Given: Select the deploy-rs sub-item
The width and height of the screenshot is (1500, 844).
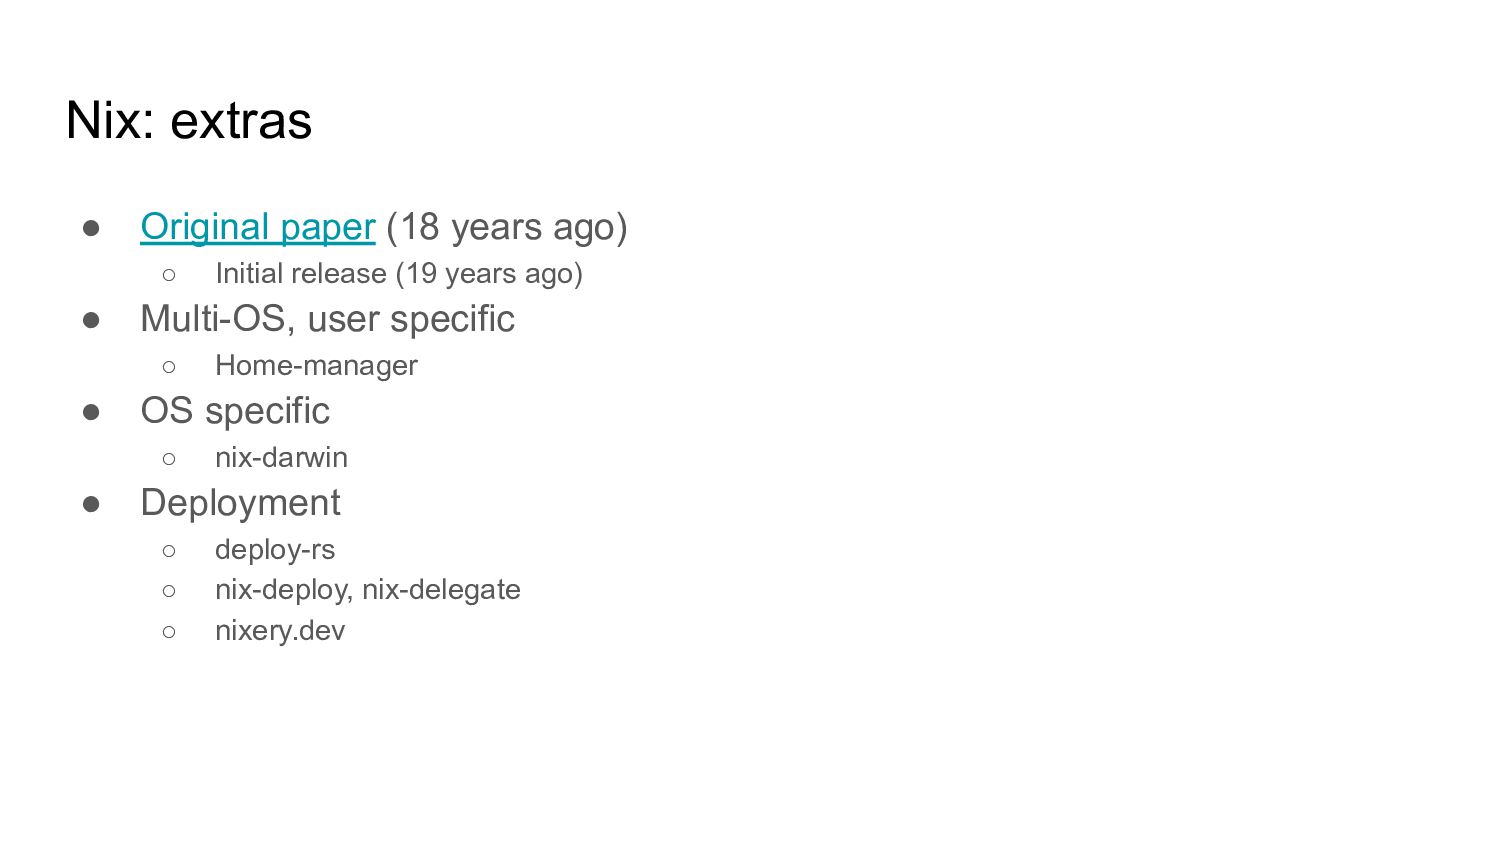Looking at the screenshot, I should point(275,550).
